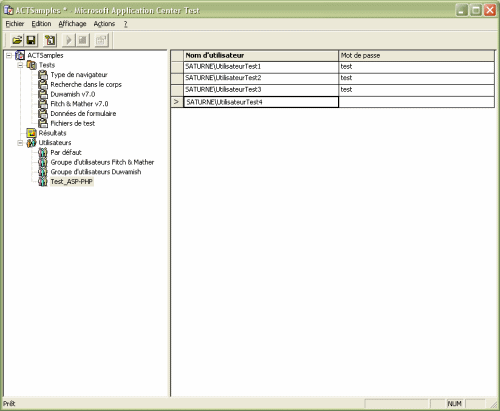500x411 pixels.
Task: Click the Save floppy disk toolbar icon
Action: click(31, 40)
